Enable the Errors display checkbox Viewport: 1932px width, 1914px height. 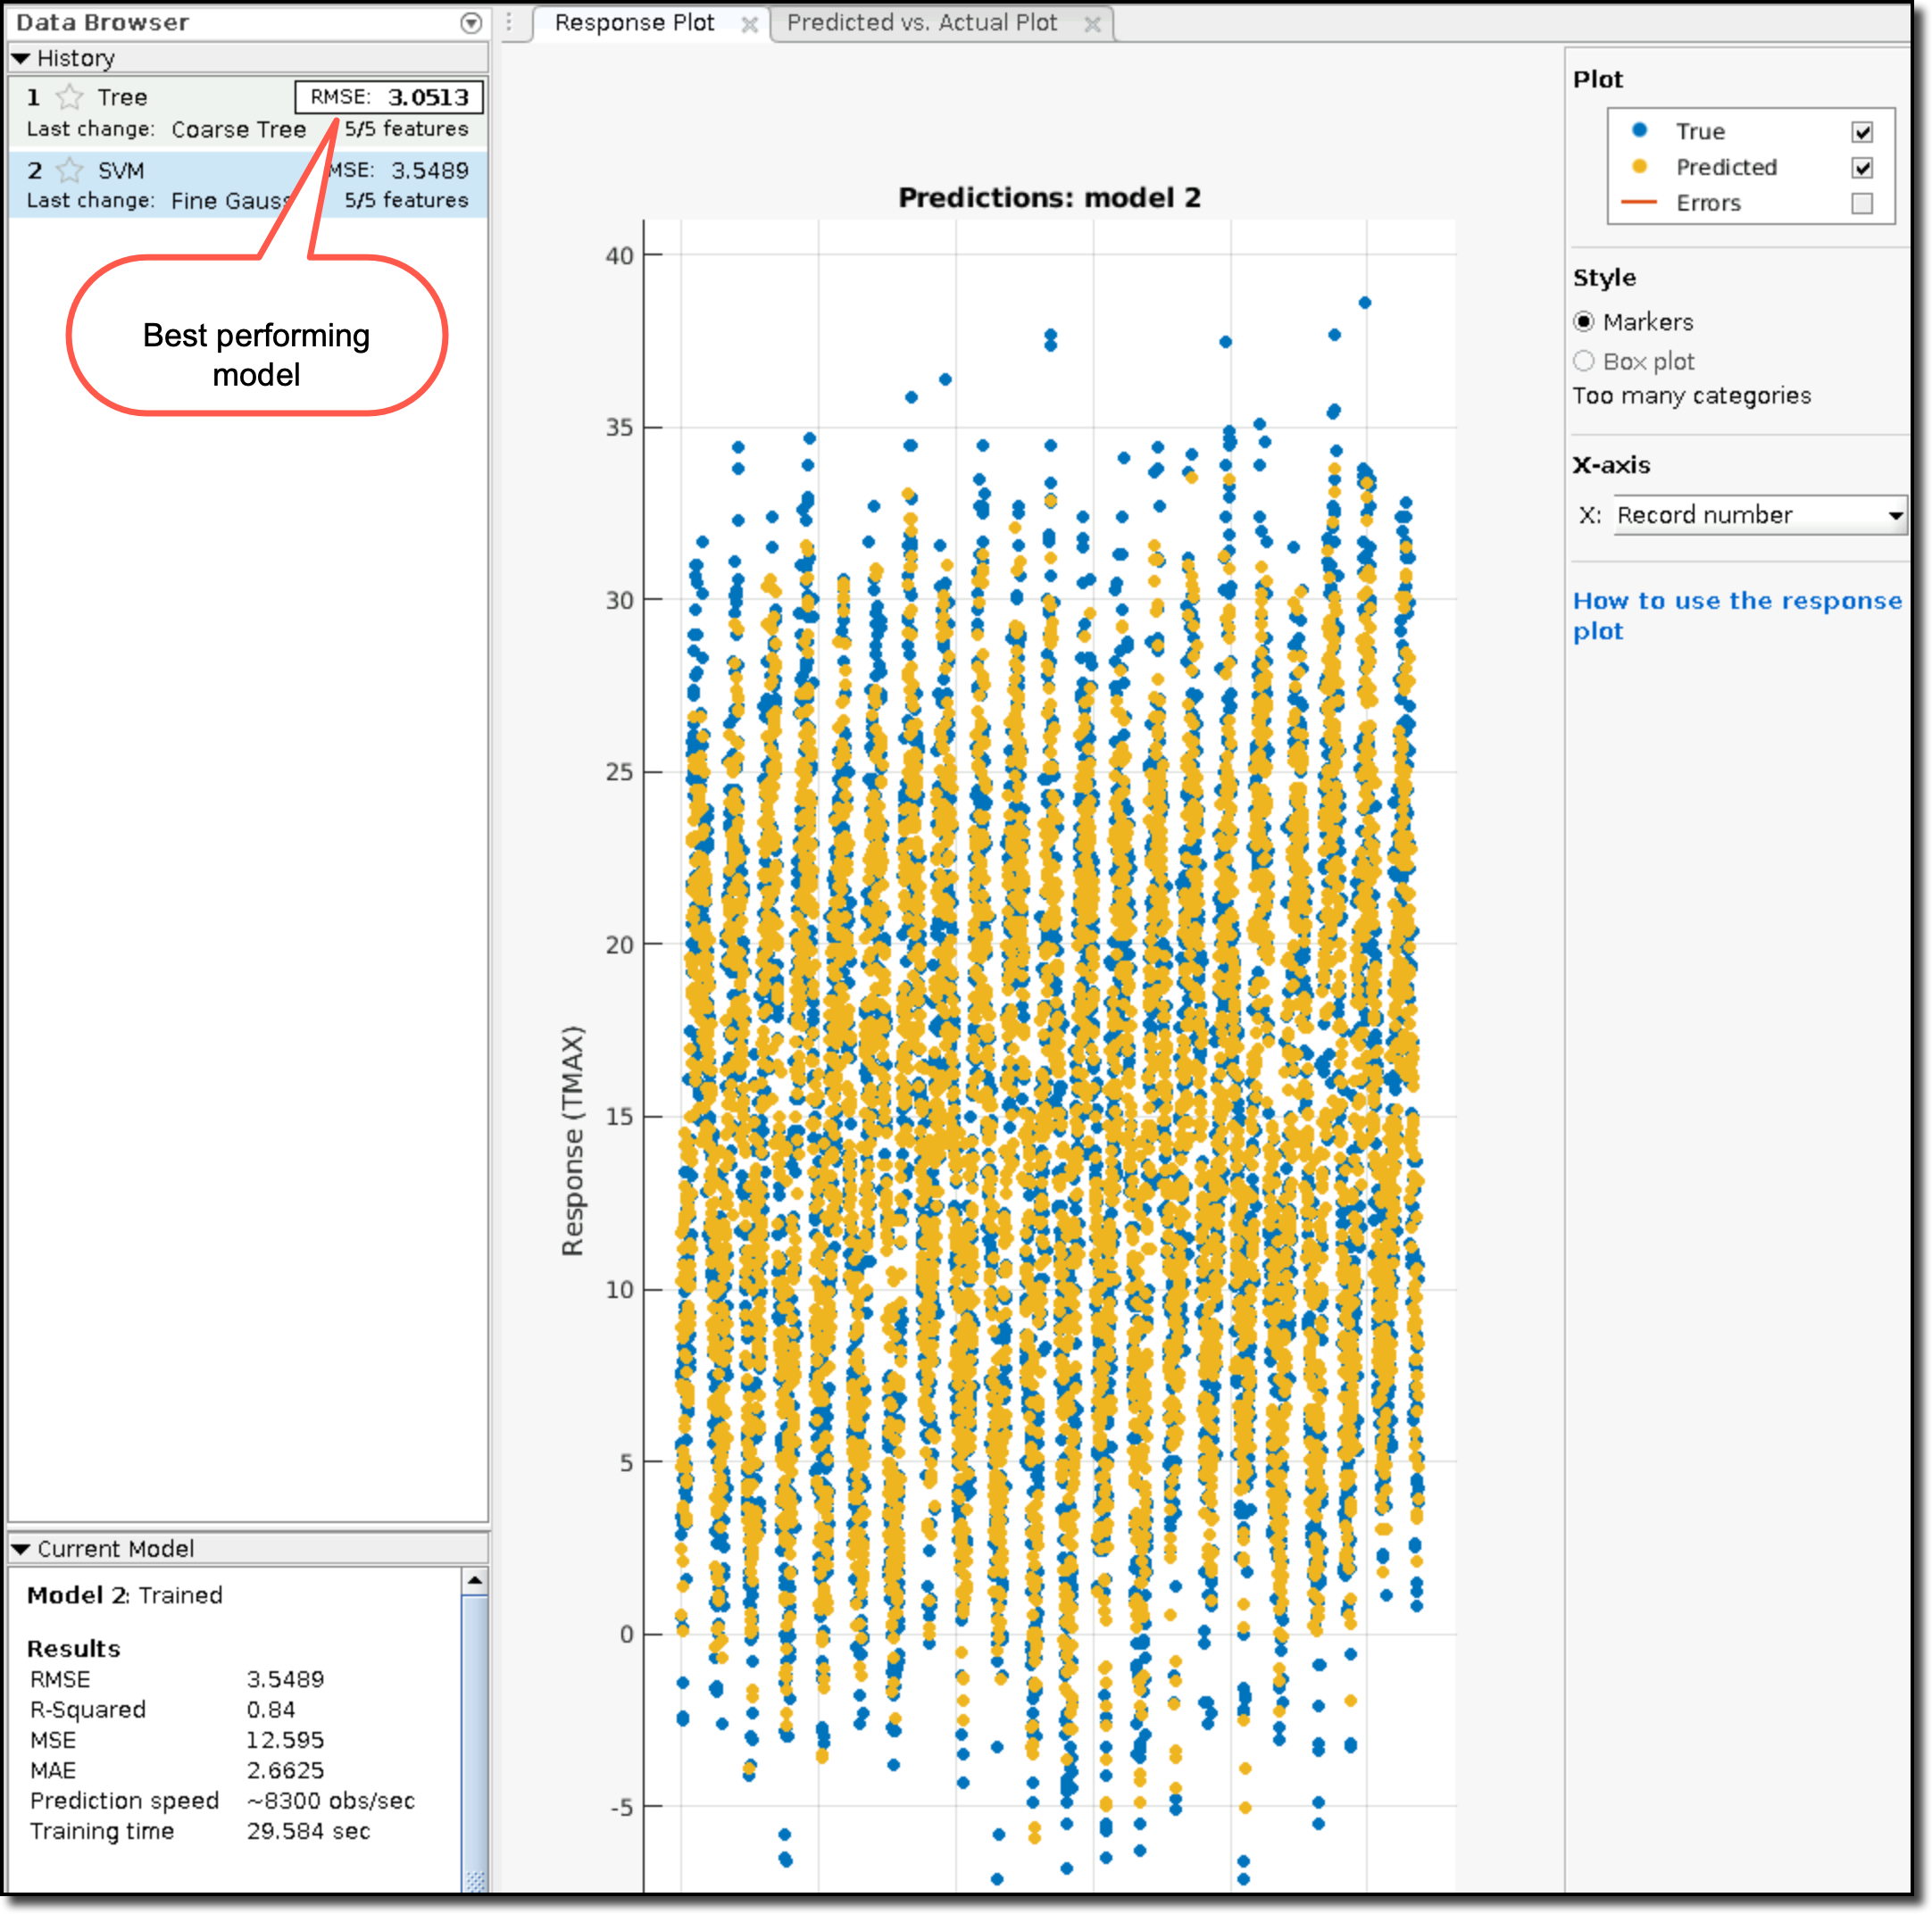[1861, 196]
